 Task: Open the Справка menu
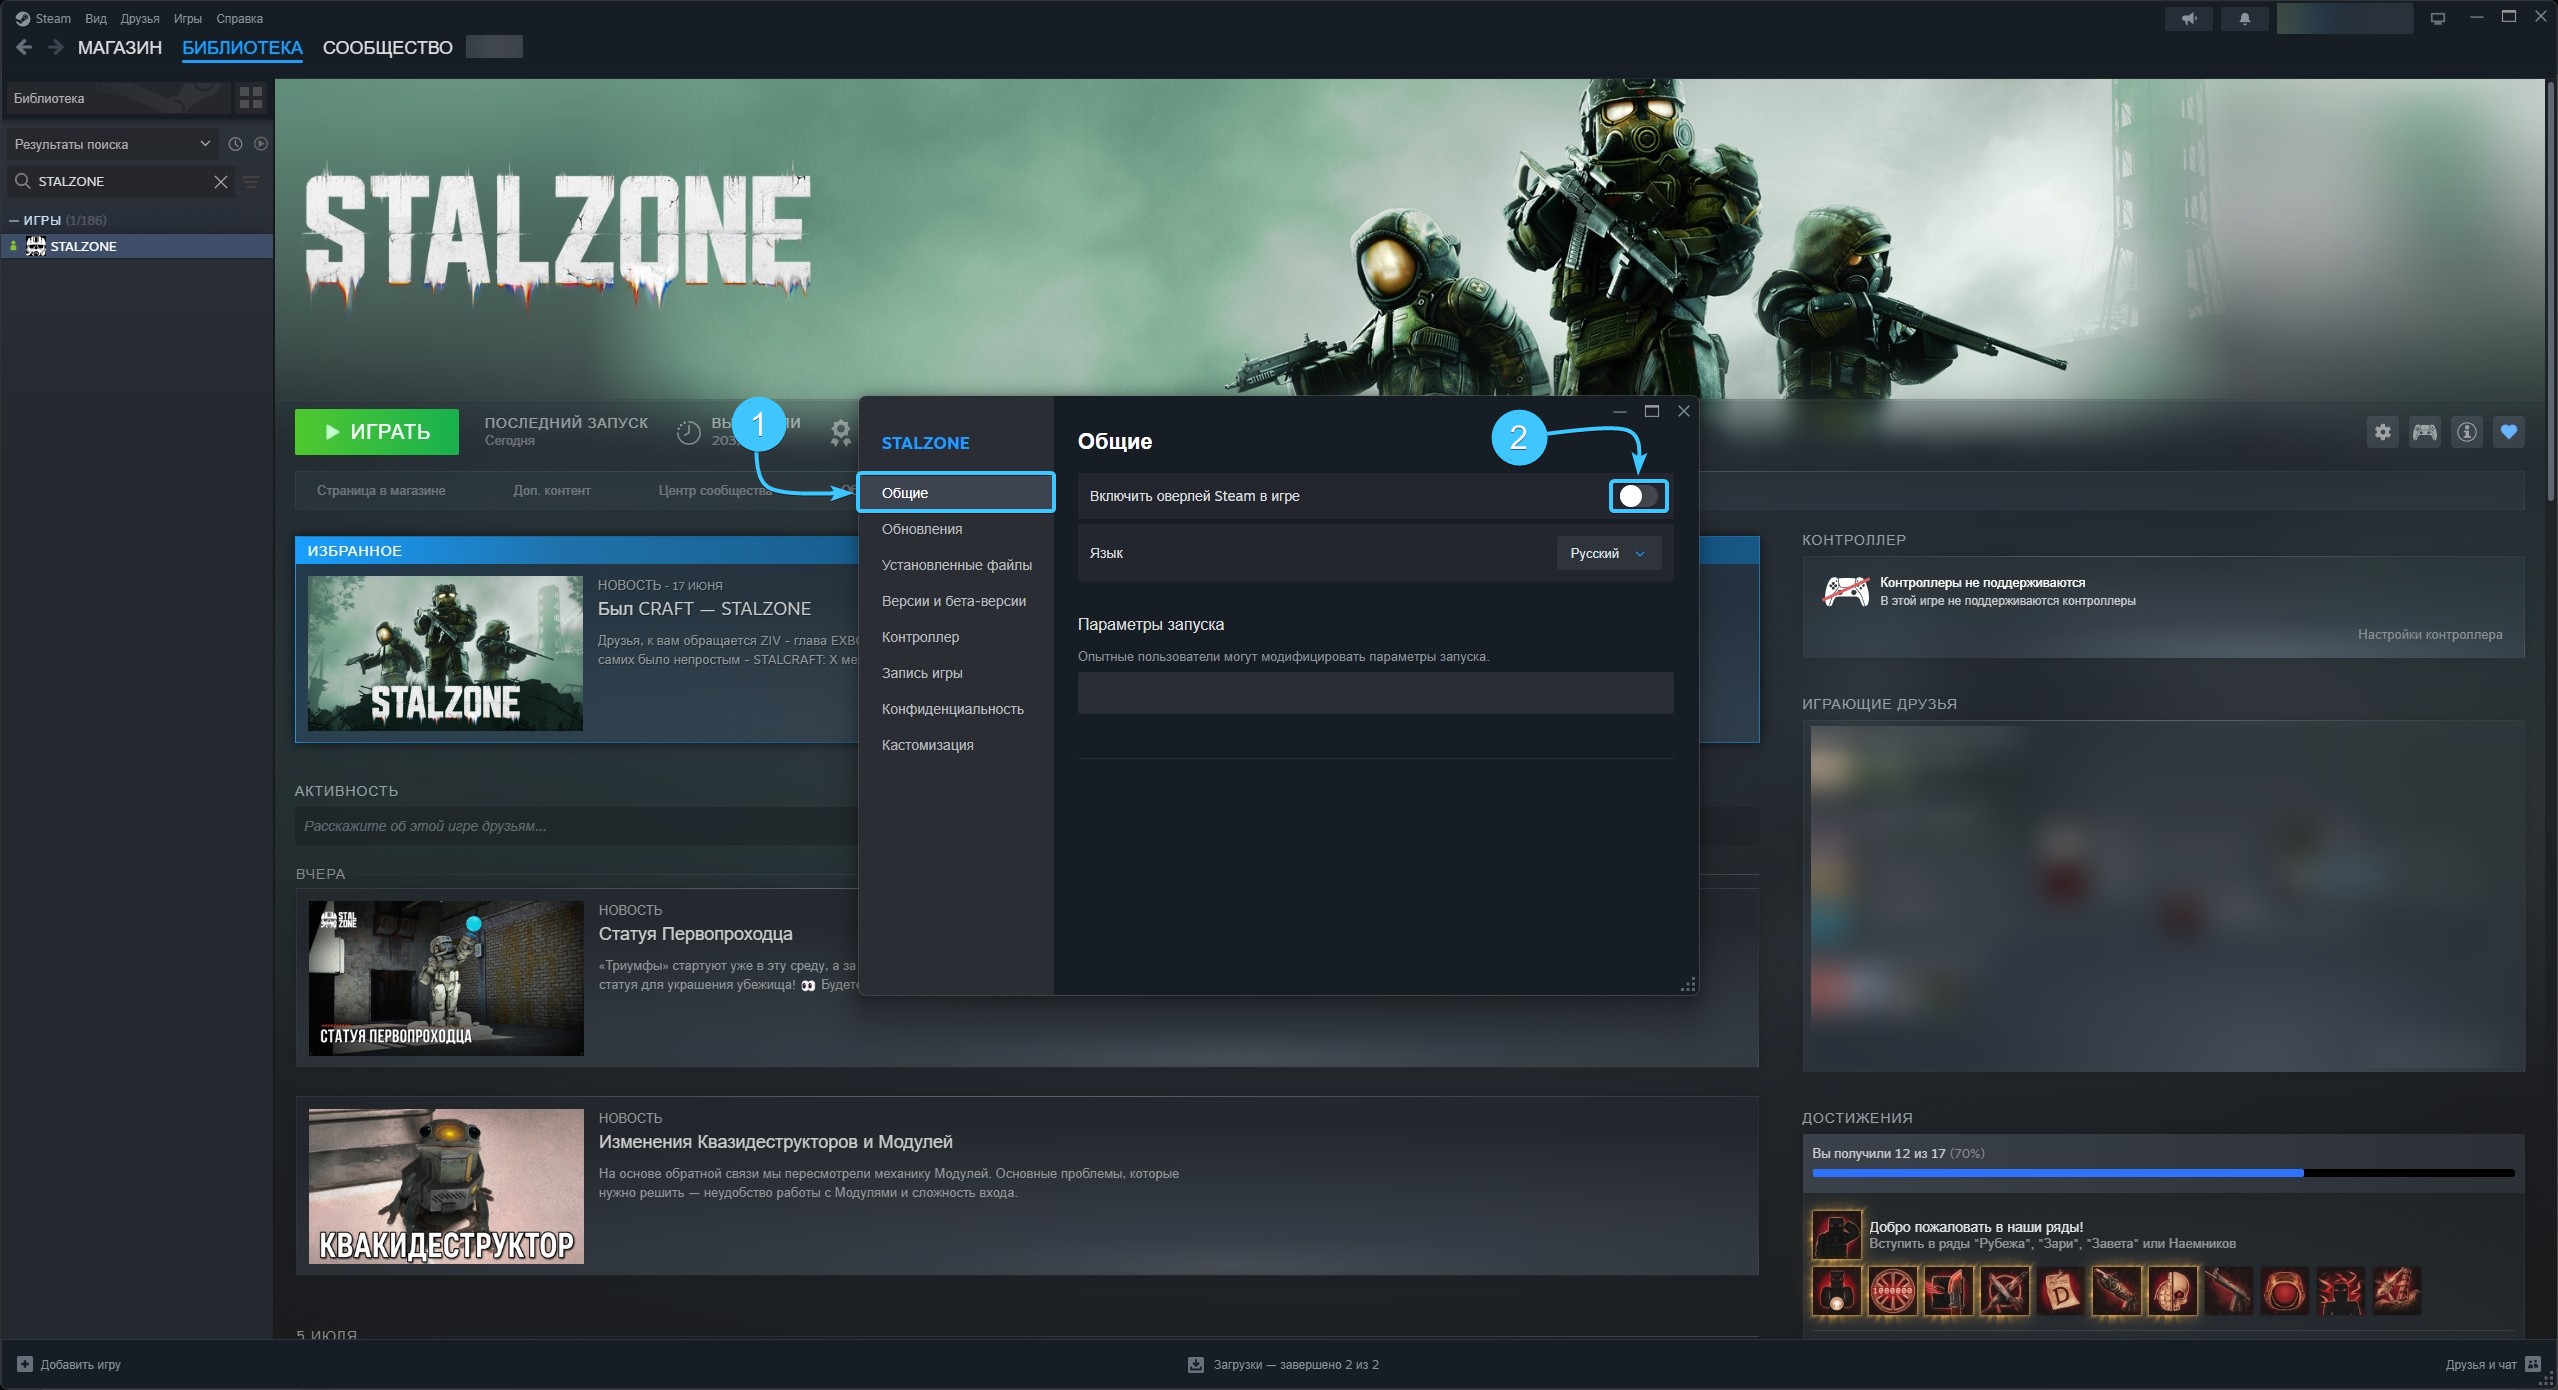pyautogui.click(x=240, y=18)
